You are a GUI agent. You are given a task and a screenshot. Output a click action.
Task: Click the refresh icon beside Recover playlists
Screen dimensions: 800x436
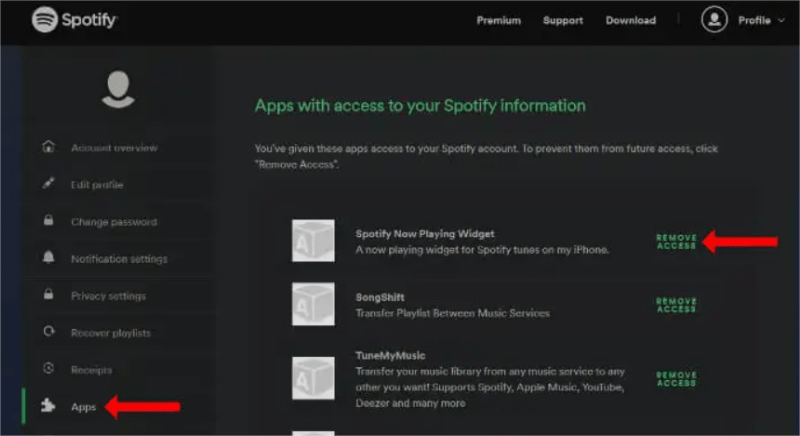[x=48, y=331]
